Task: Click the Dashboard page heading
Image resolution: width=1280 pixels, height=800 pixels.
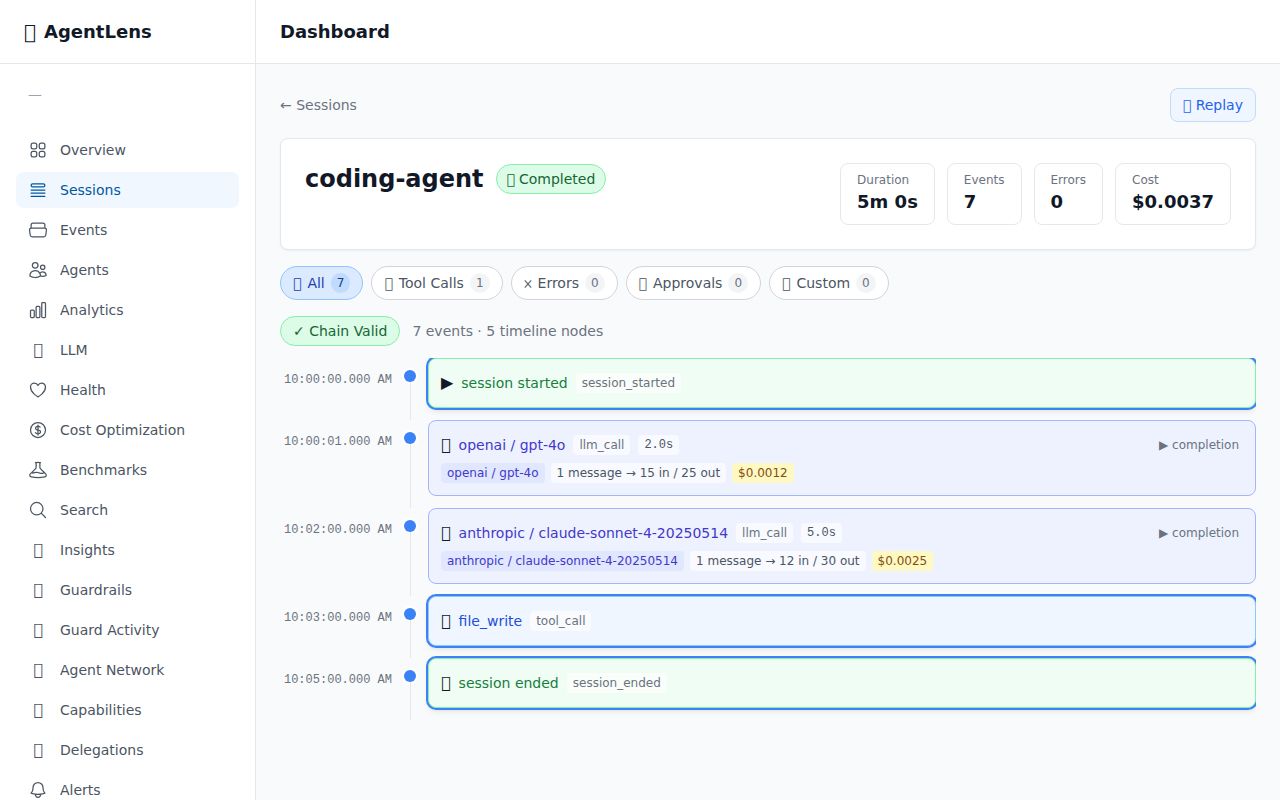Action: [x=335, y=32]
